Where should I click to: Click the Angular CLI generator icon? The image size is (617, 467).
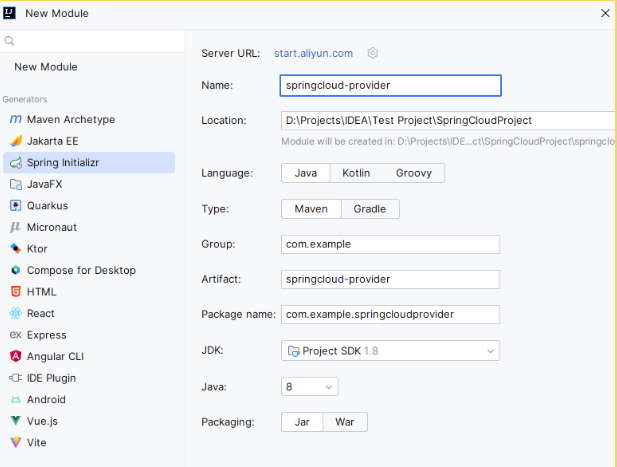16,356
